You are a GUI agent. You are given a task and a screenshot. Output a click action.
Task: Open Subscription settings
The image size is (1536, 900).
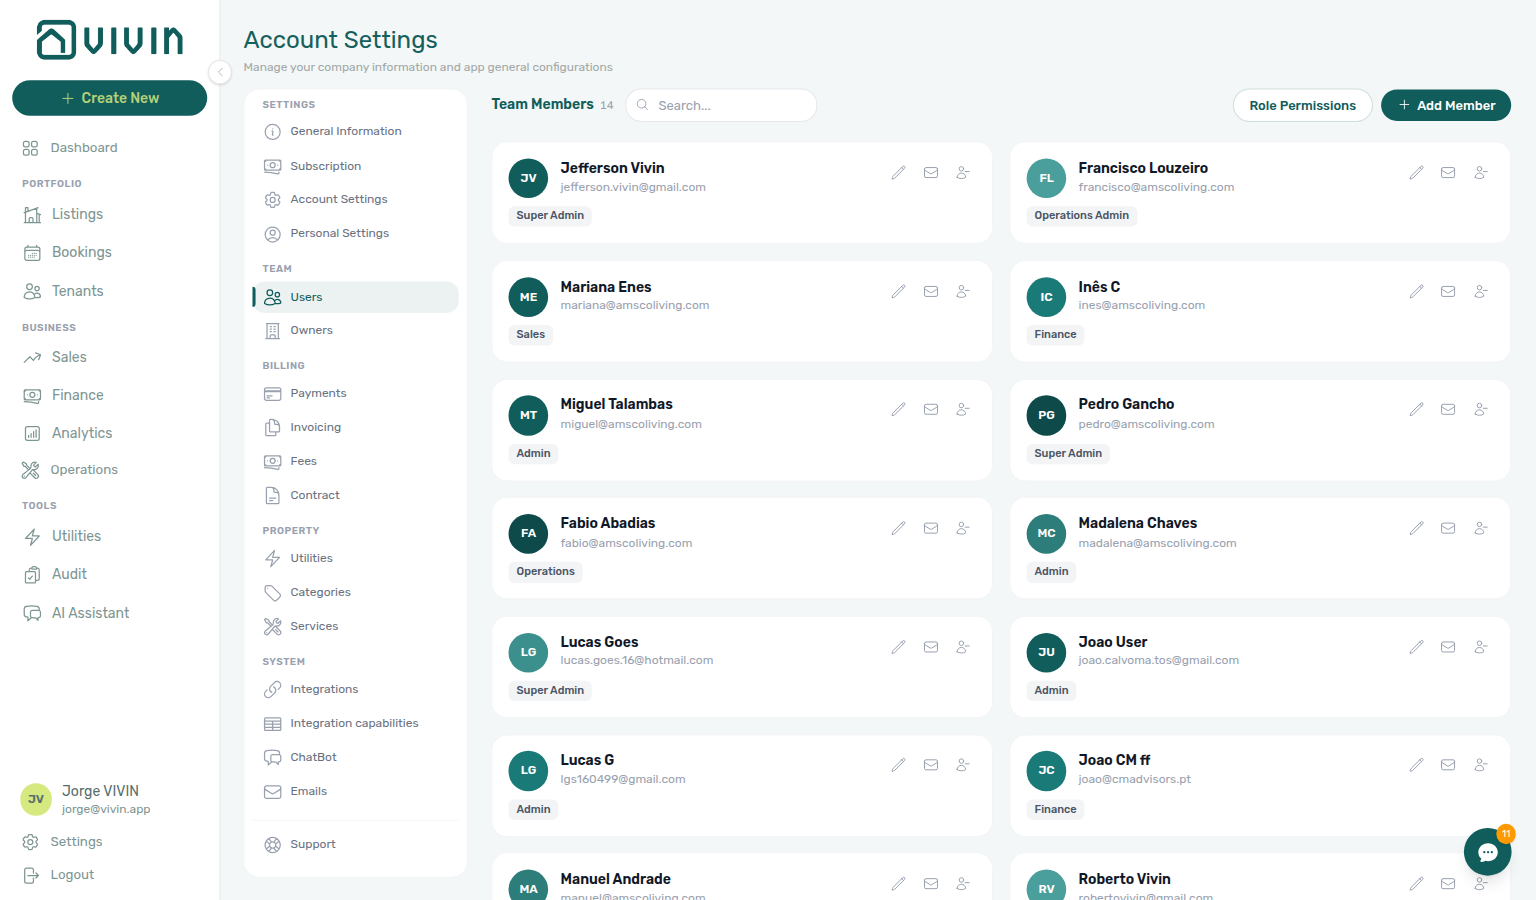[355, 166]
